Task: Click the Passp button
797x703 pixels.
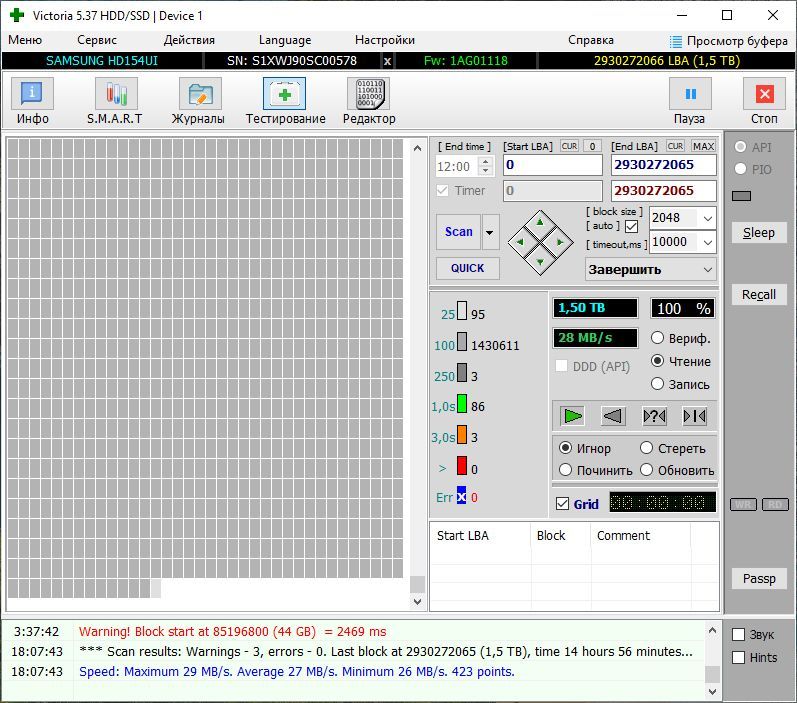Action: pyautogui.click(x=759, y=578)
